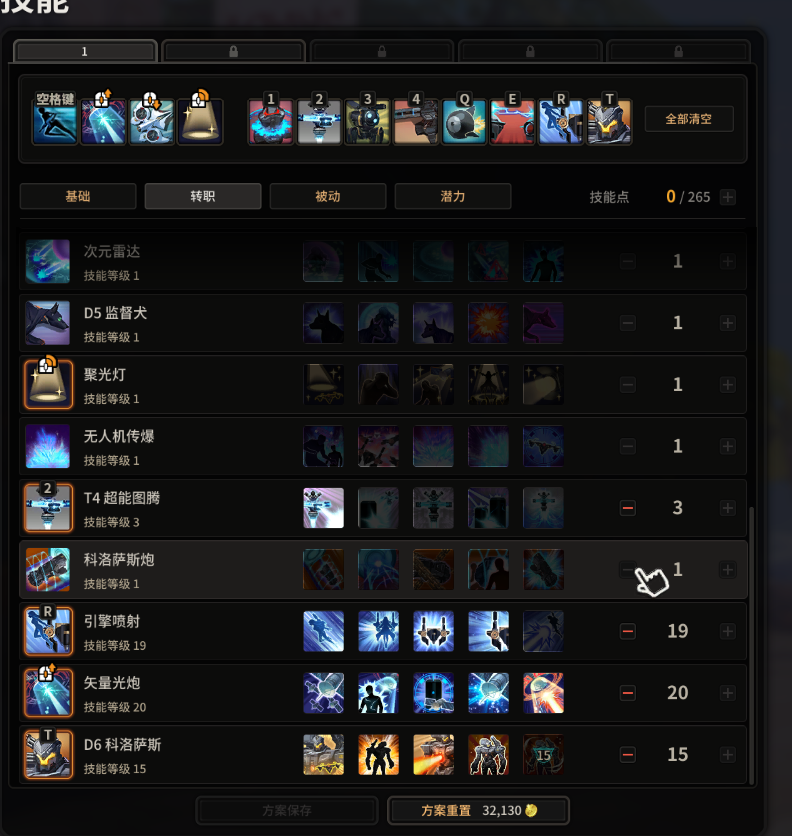
Task: Increase D5 监督犬 level with plus button
Action: pyautogui.click(x=727, y=323)
